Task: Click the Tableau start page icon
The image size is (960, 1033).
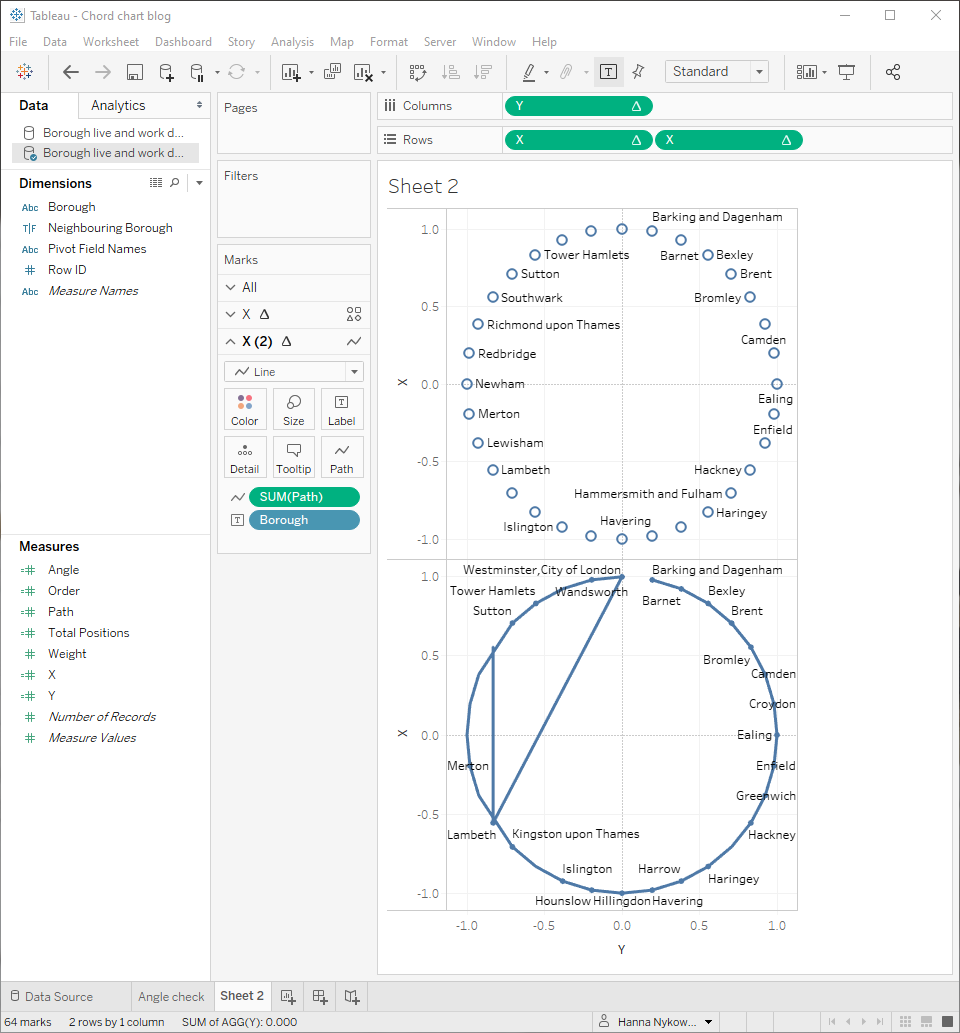Action: [x=24, y=72]
